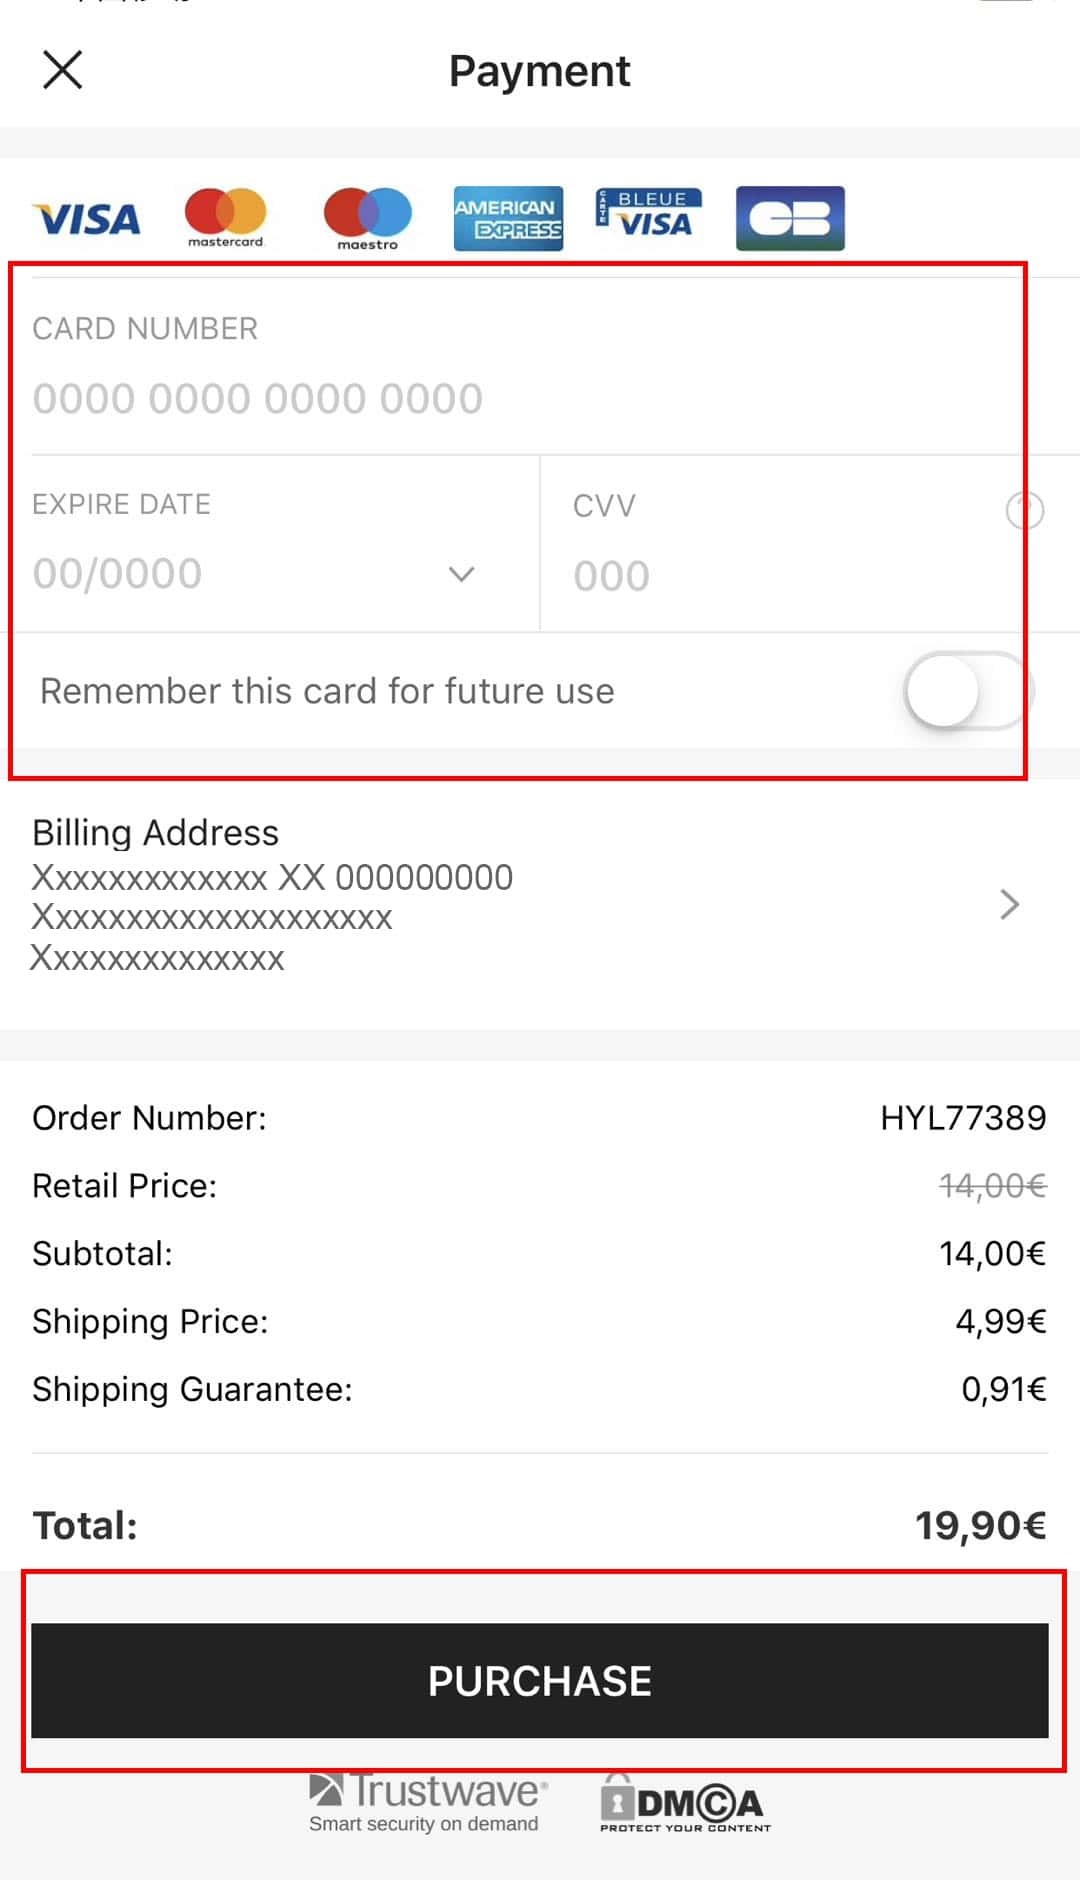Choose the Carte Bleue Visa logo
1080x1880 pixels.
(649, 214)
